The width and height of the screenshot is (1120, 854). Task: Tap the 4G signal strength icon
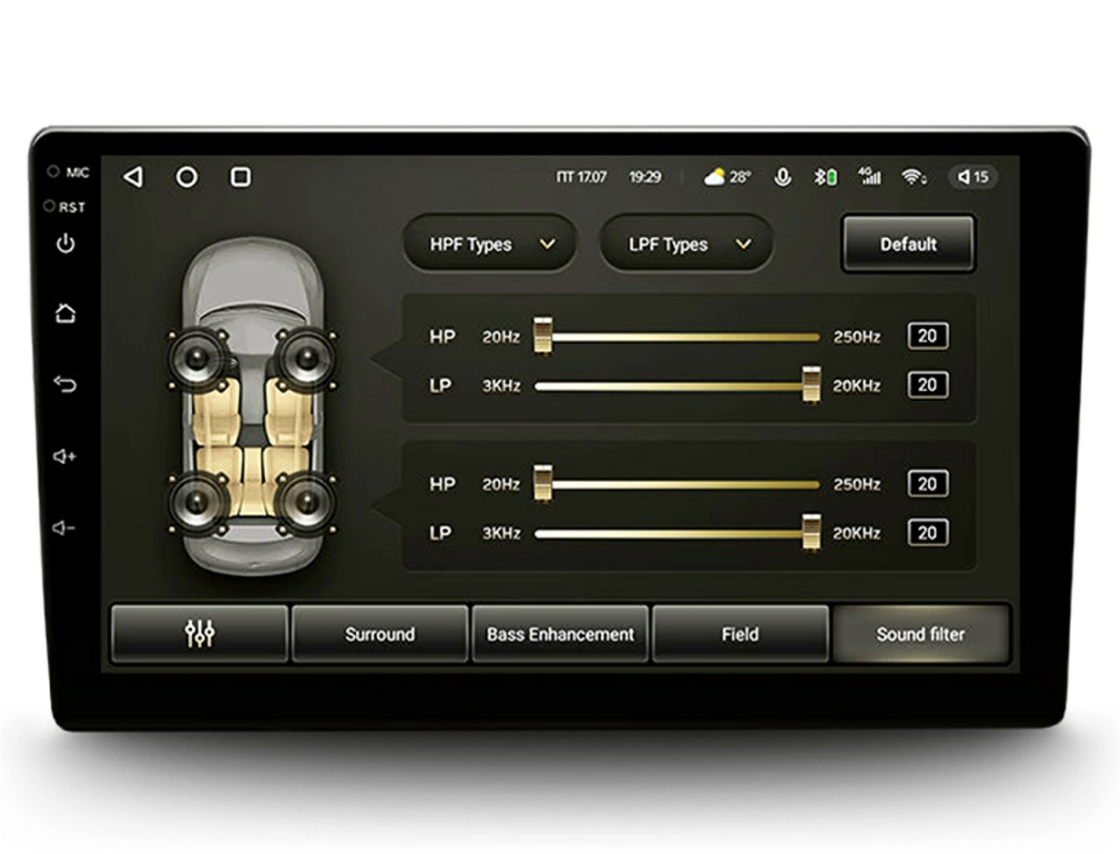pyautogui.click(x=869, y=176)
